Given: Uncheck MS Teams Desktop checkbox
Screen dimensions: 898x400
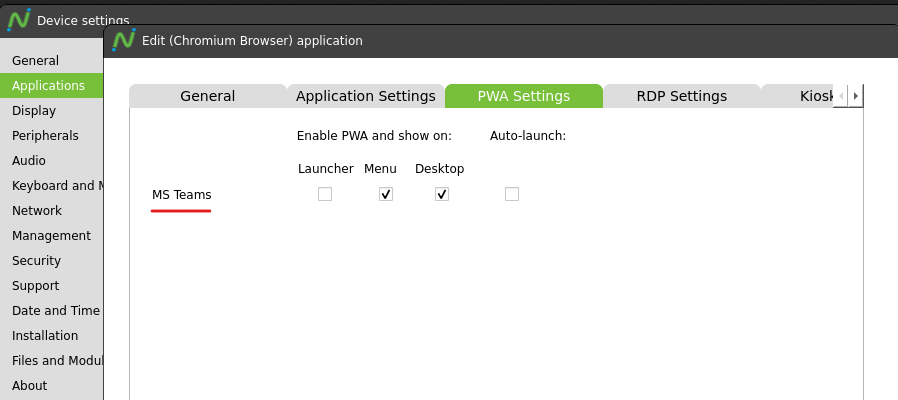Looking at the screenshot, I should (442, 194).
